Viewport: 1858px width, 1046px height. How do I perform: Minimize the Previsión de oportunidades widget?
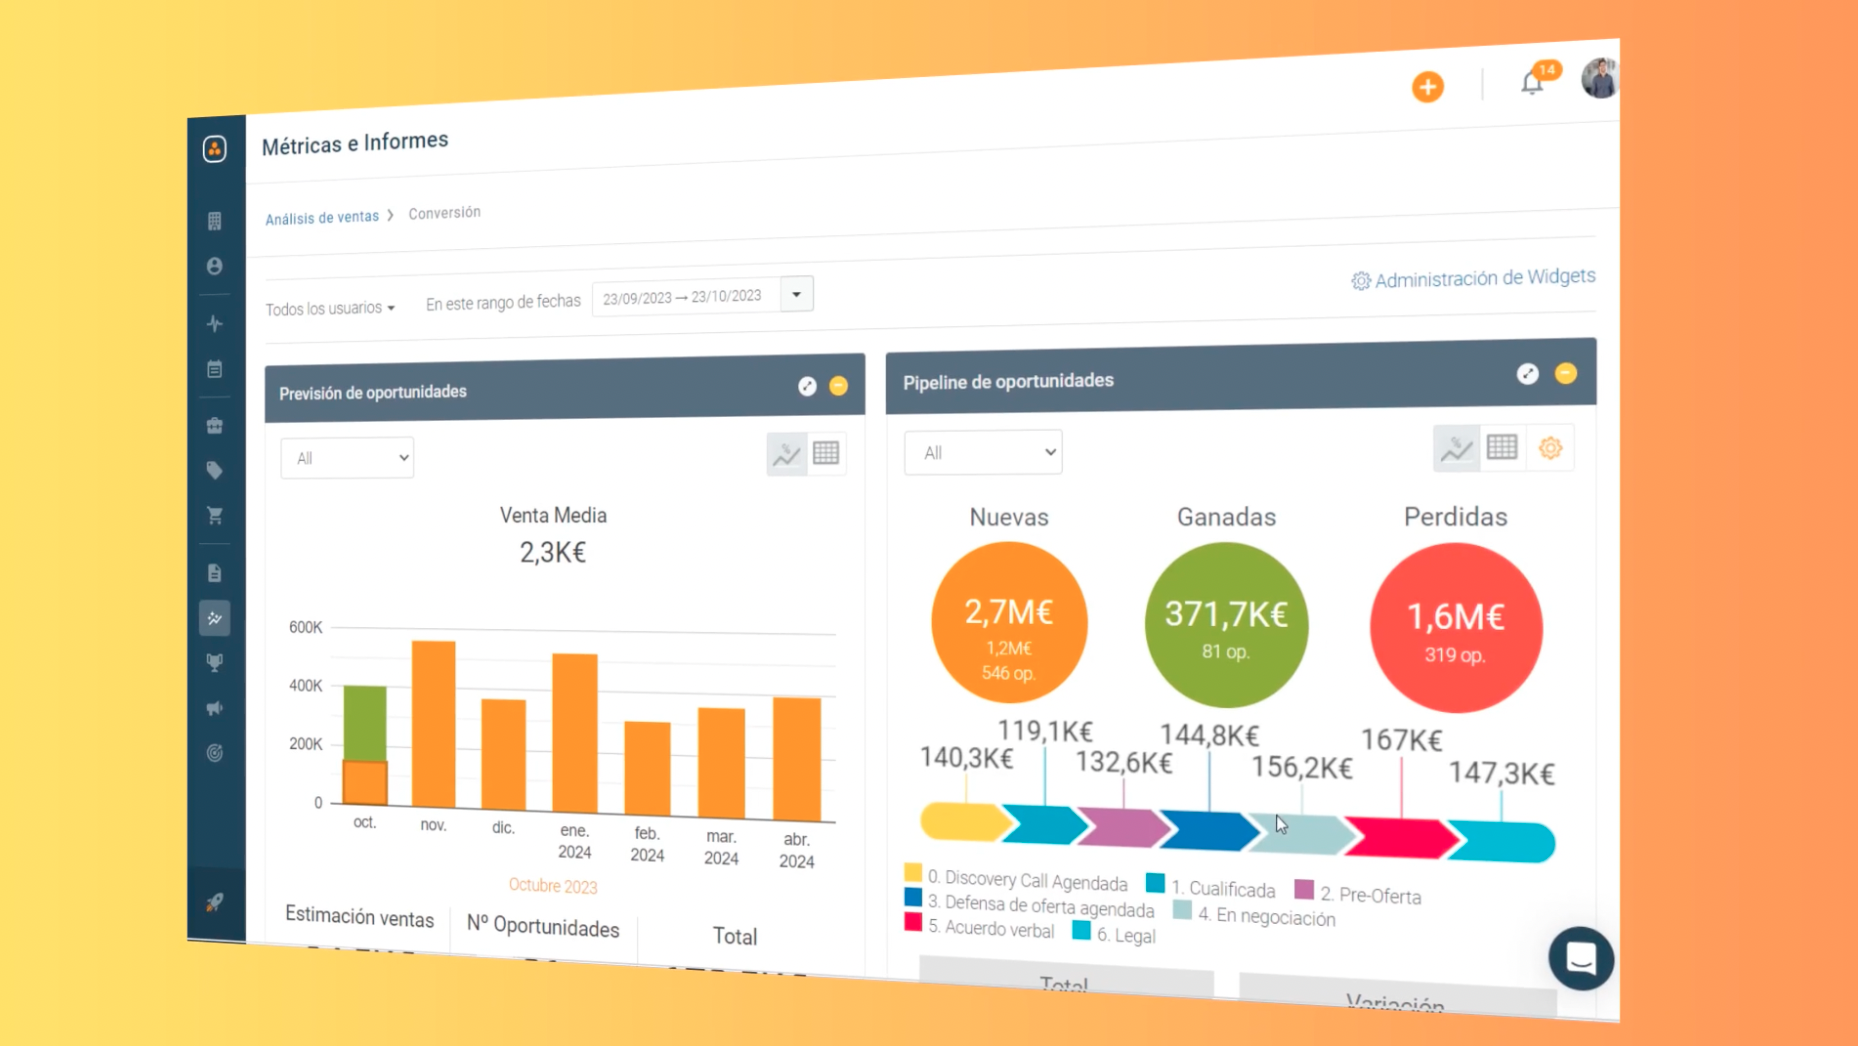click(x=838, y=386)
